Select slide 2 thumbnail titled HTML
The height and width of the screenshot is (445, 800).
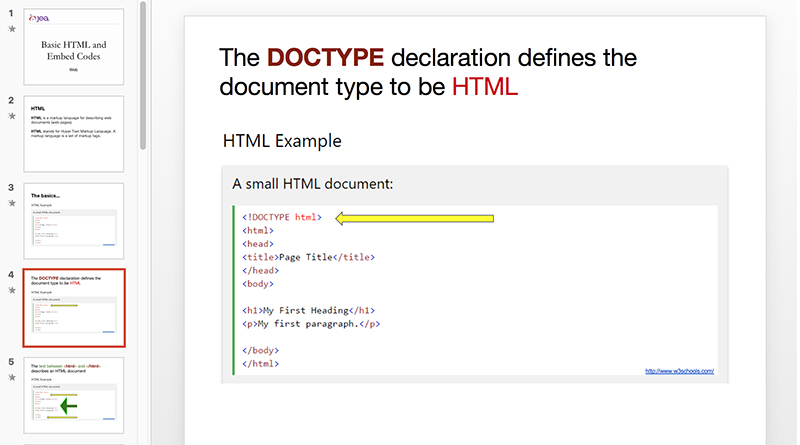(73, 134)
